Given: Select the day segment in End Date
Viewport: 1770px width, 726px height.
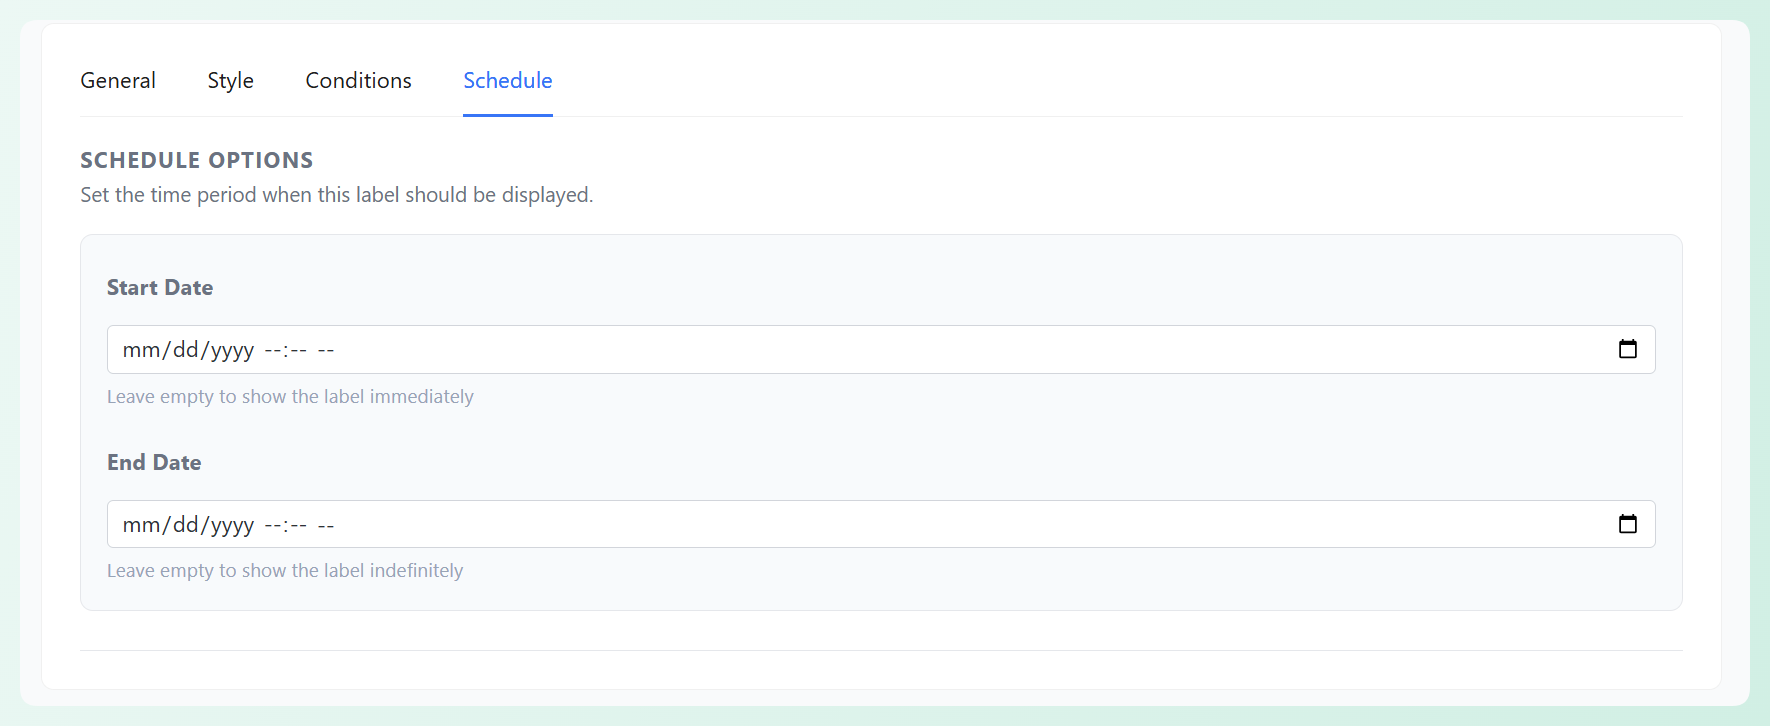Looking at the screenshot, I should pos(185,525).
